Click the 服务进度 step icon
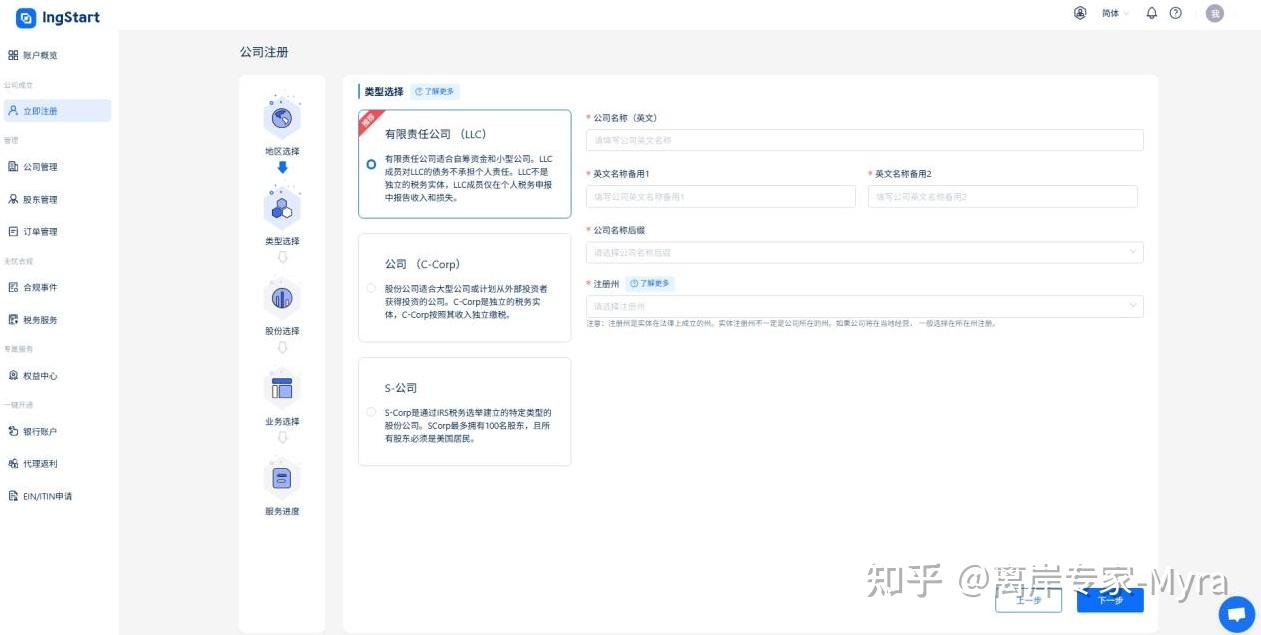Screen dimensions: 1261x635 (x=281, y=478)
